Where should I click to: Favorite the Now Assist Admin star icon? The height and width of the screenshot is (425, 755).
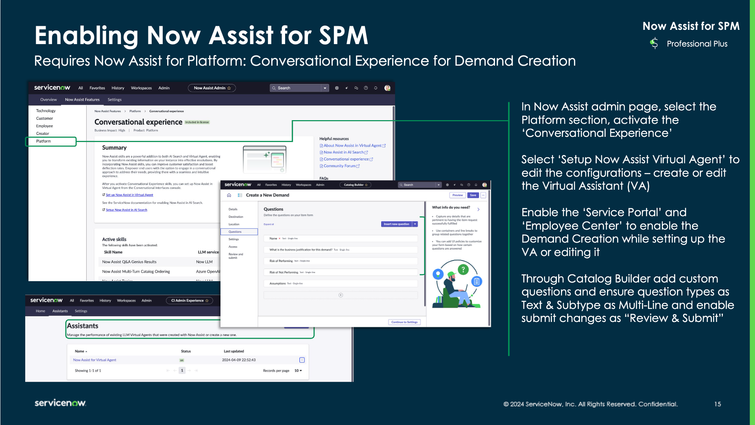(229, 88)
